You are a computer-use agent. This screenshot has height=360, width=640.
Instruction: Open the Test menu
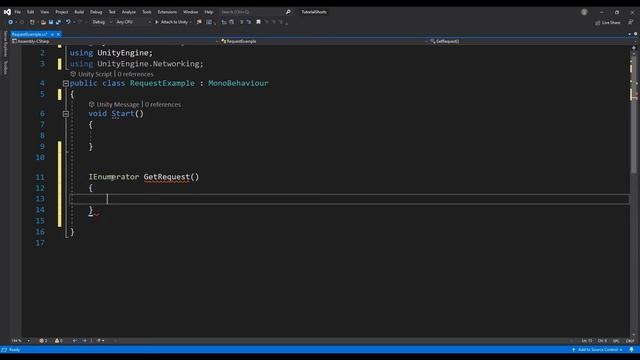pyautogui.click(x=112, y=12)
